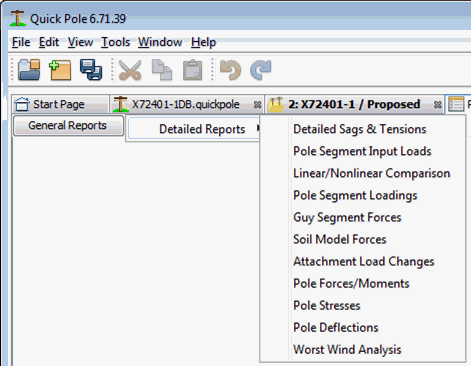
Task: Select the 2: X72401-1 / Proposed tab
Action: pyautogui.click(x=354, y=104)
